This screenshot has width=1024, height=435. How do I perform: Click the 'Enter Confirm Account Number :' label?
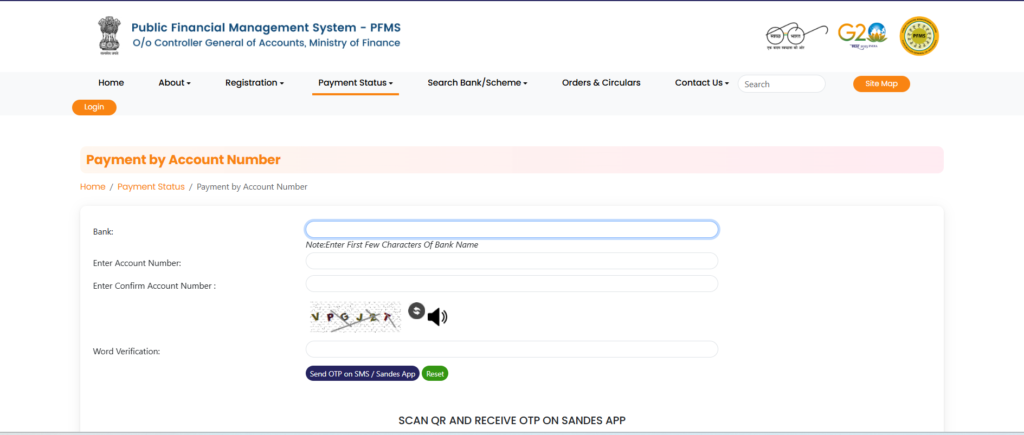click(155, 286)
